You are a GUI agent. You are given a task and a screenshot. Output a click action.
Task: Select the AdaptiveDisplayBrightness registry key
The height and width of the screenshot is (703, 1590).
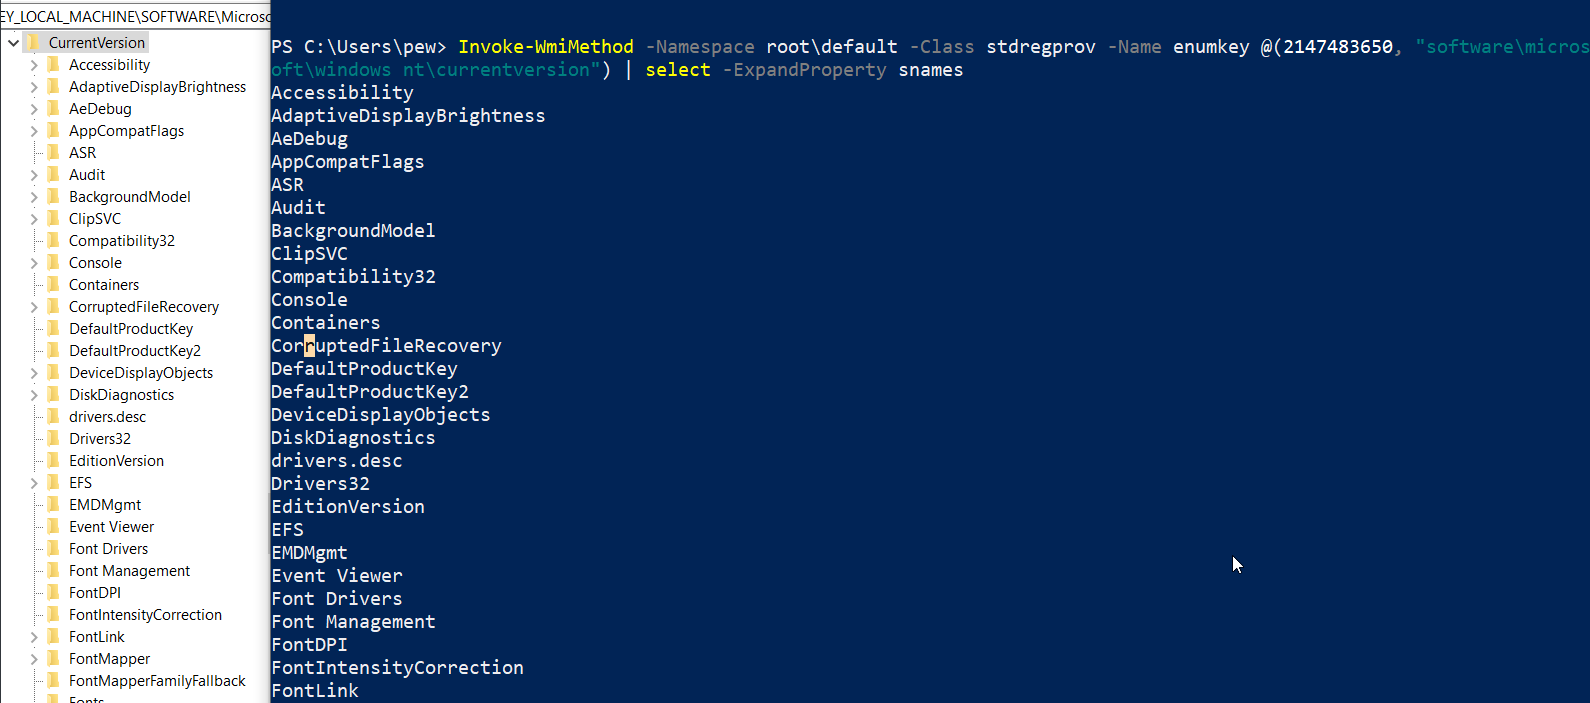157,87
